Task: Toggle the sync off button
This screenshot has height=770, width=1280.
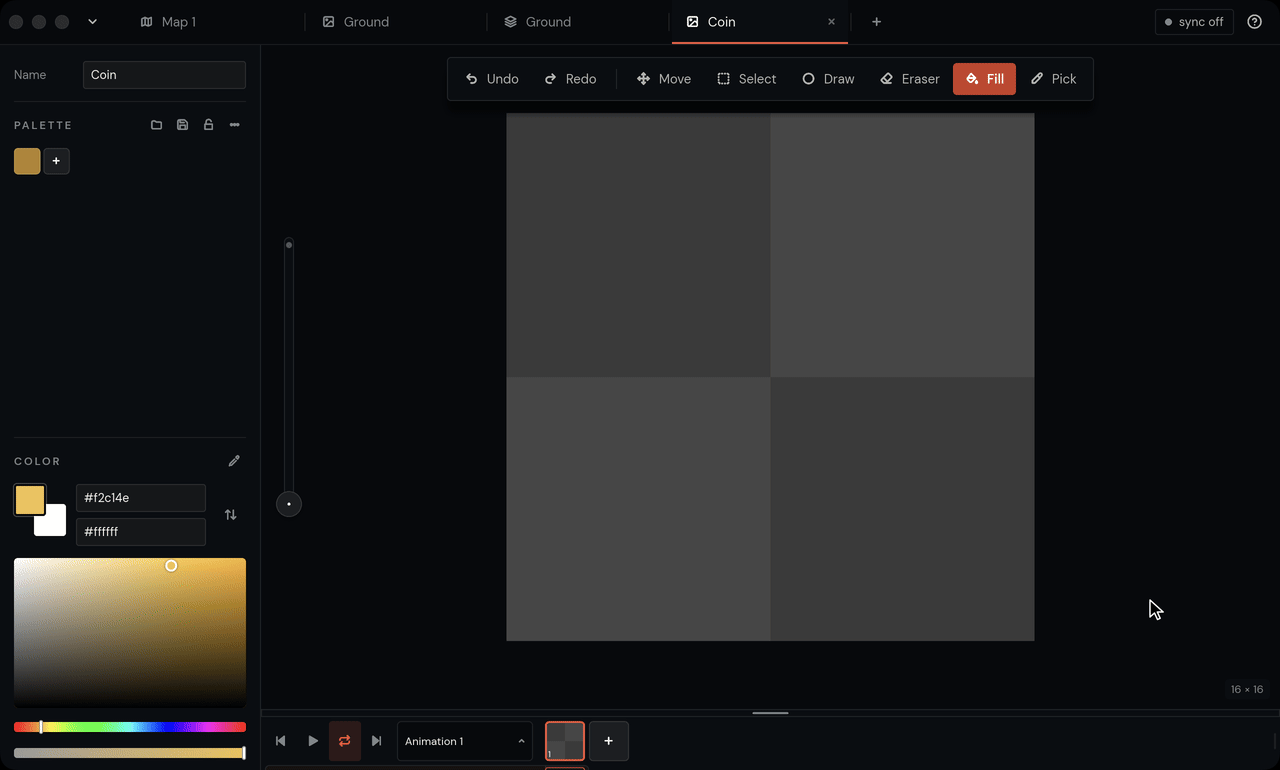Action: point(1194,22)
